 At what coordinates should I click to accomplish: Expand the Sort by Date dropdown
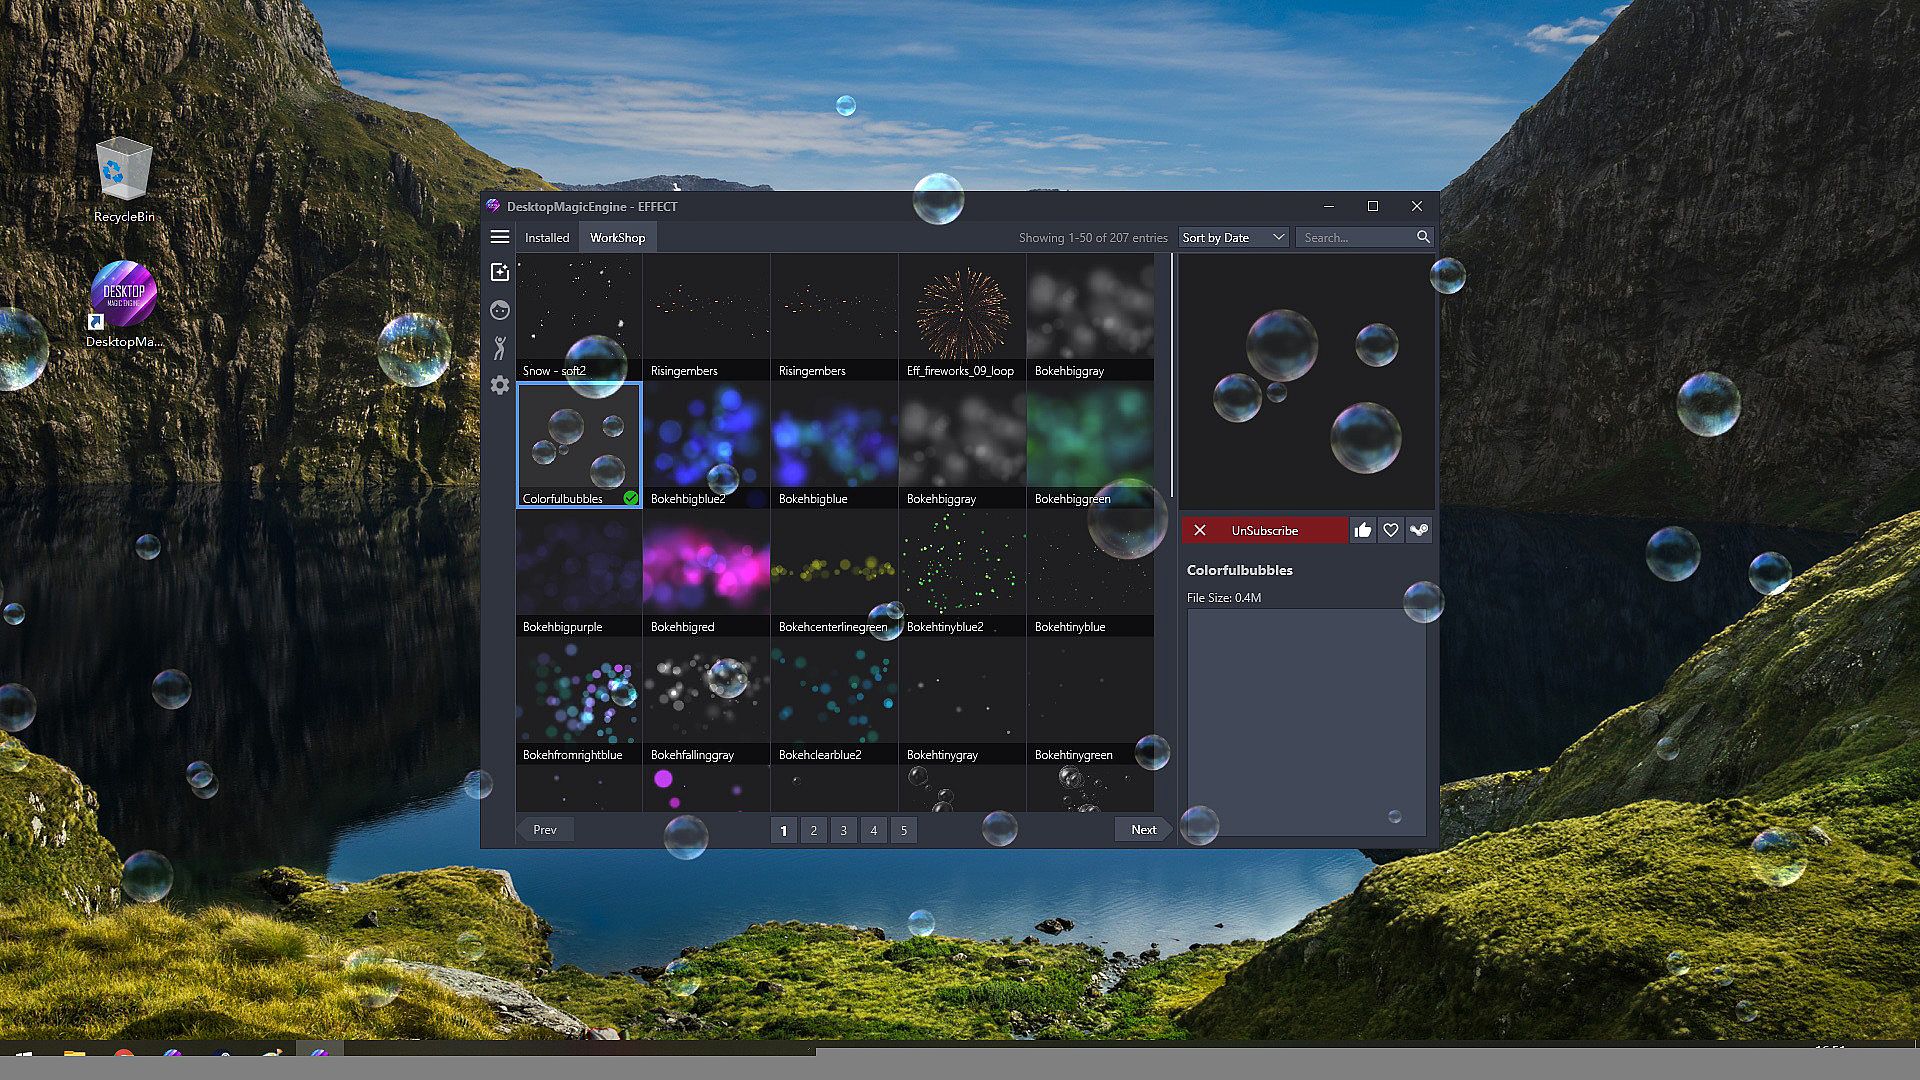click(1233, 237)
